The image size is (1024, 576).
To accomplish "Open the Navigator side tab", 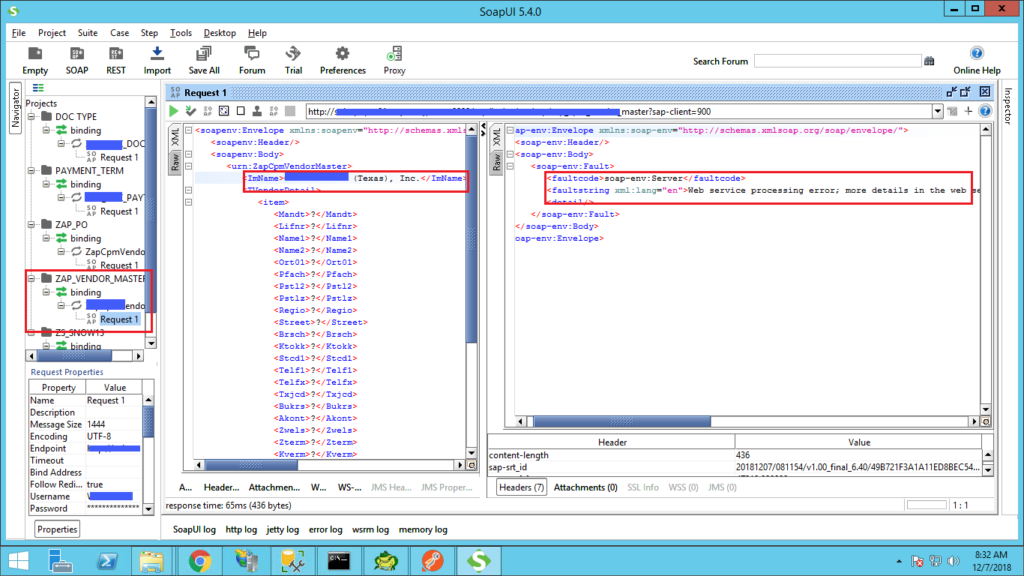I will [15, 108].
